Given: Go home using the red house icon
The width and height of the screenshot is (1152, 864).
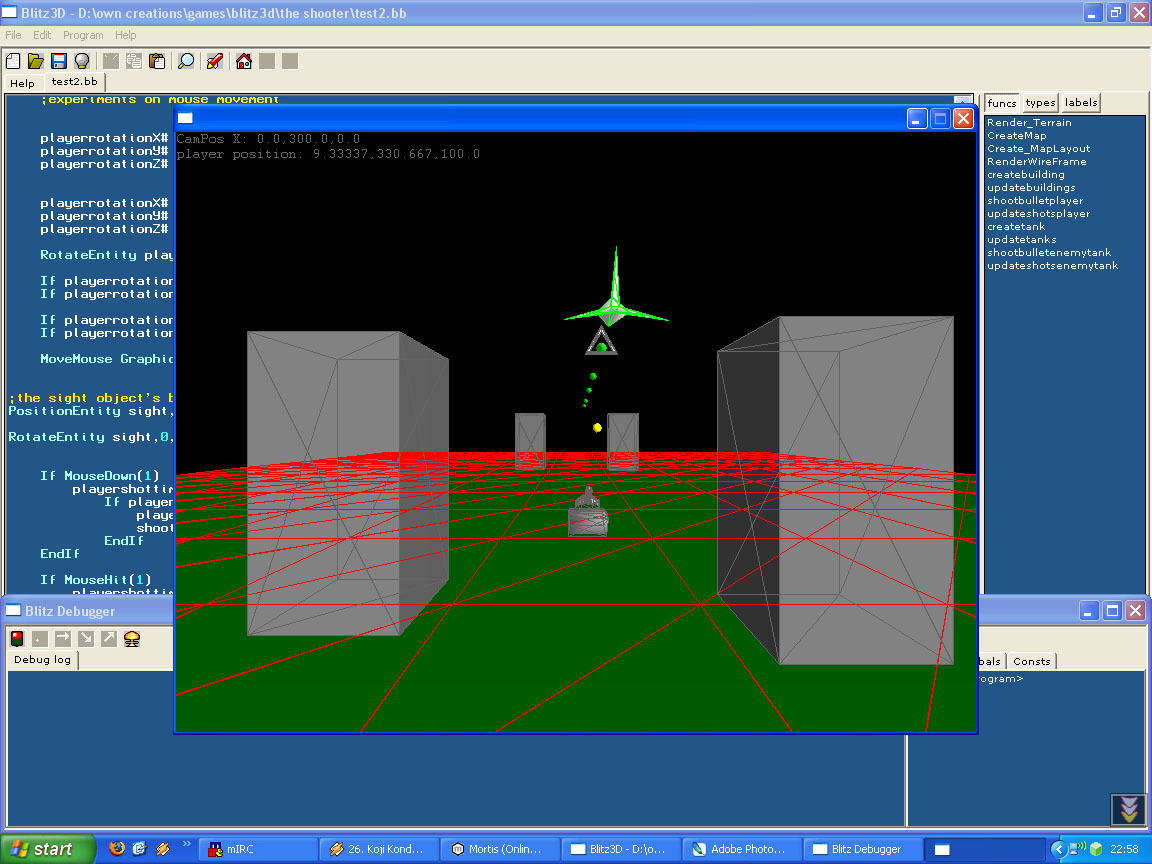Looking at the screenshot, I should [244, 61].
